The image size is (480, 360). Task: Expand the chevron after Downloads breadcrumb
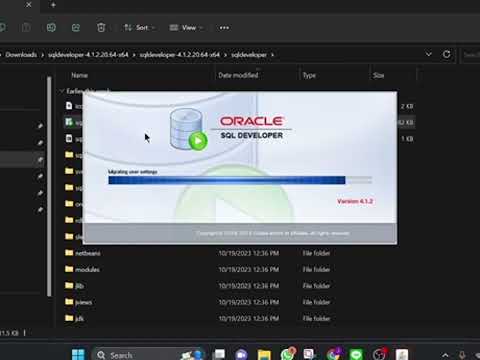point(43,55)
